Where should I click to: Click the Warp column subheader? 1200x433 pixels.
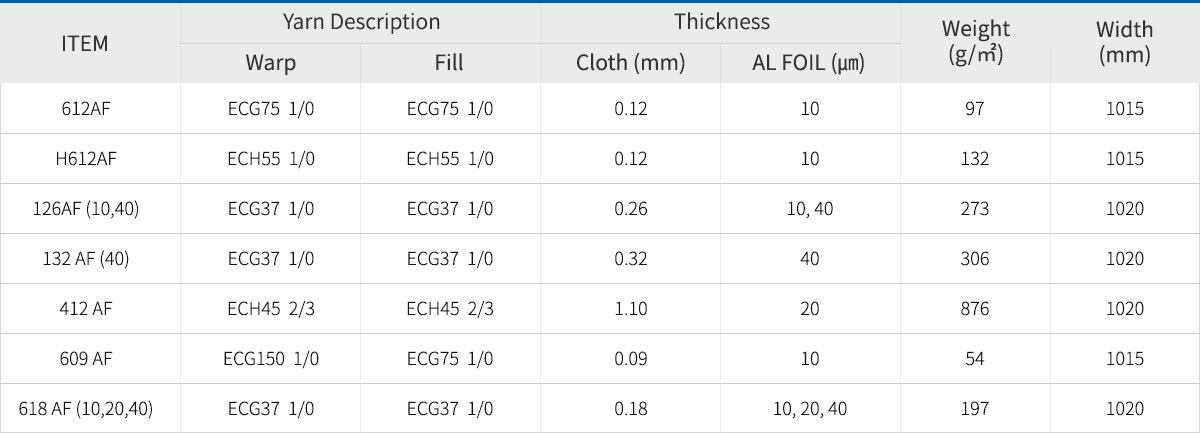[271, 64]
